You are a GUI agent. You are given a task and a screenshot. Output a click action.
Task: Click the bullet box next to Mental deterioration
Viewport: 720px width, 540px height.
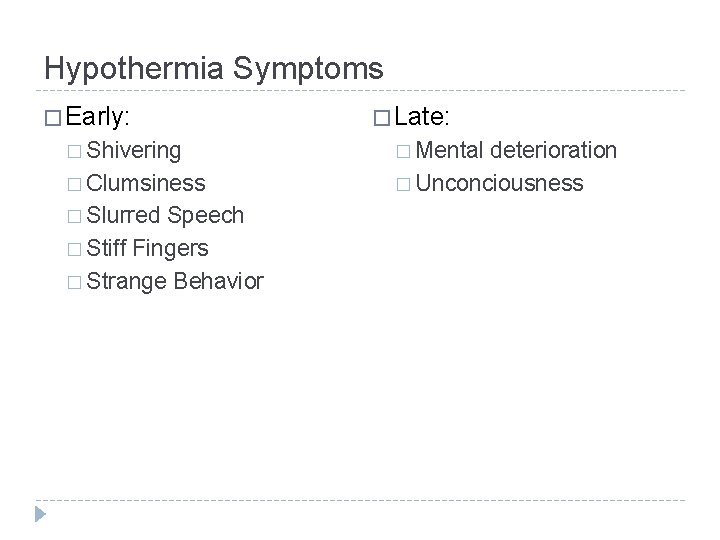(x=403, y=152)
